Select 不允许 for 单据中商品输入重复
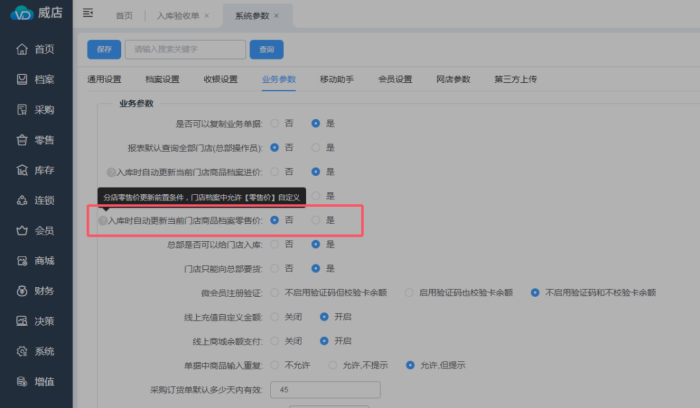 coord(275,364)
